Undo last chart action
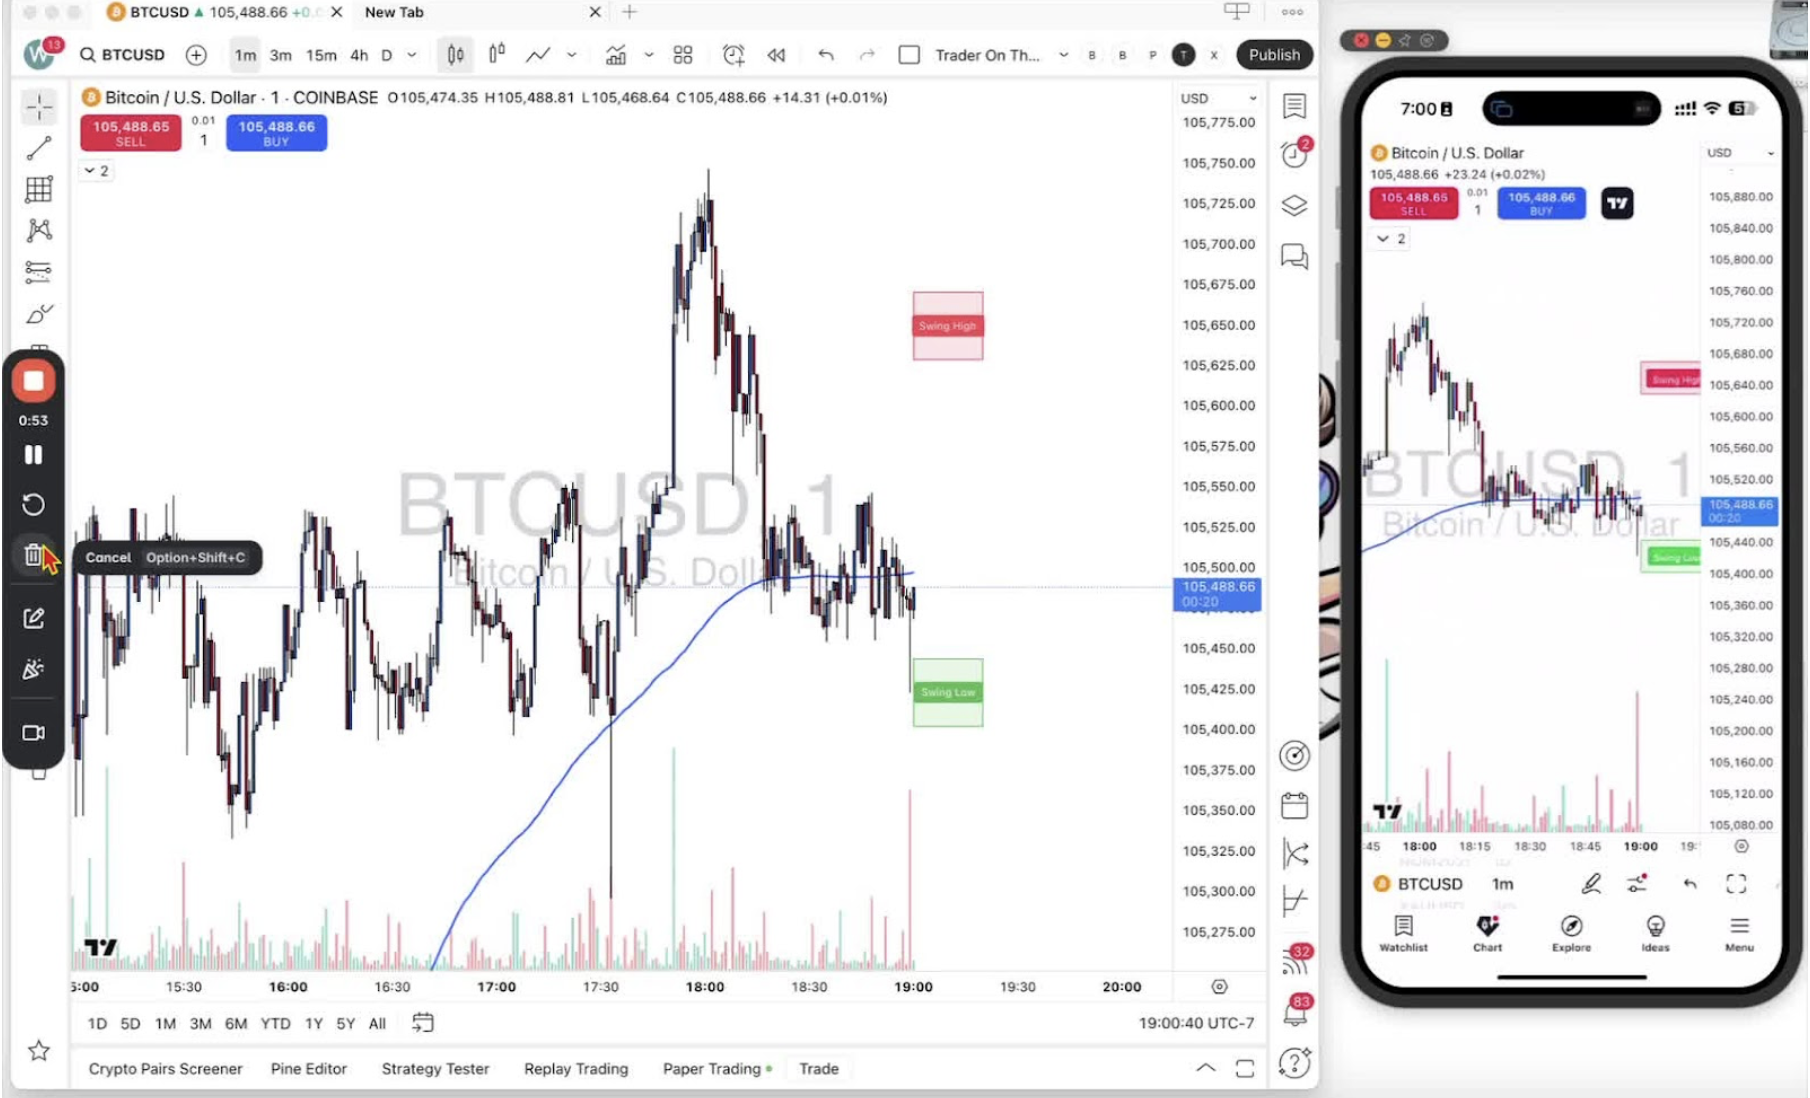 point(826,55)
